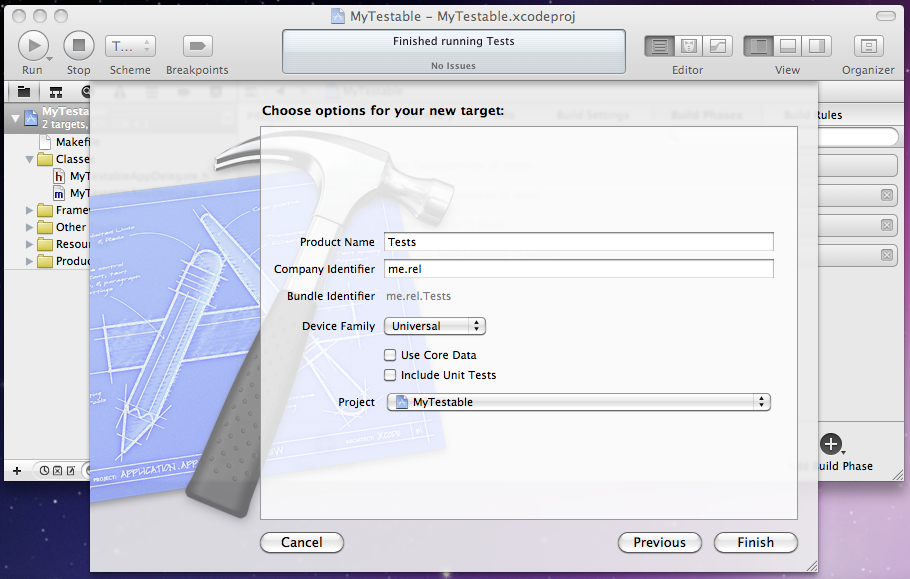910x579 pixels.
Task: Remove the first build phase with X
Action: [x=887, y=195]
